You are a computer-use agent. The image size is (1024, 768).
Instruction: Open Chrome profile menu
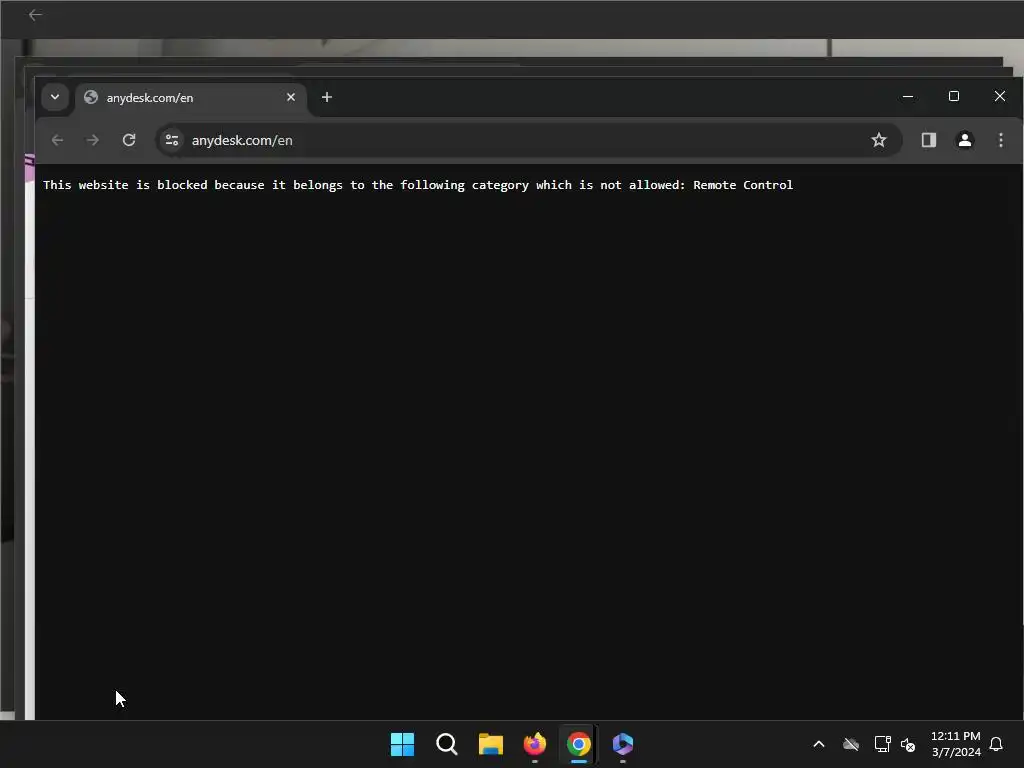point(965,140)
